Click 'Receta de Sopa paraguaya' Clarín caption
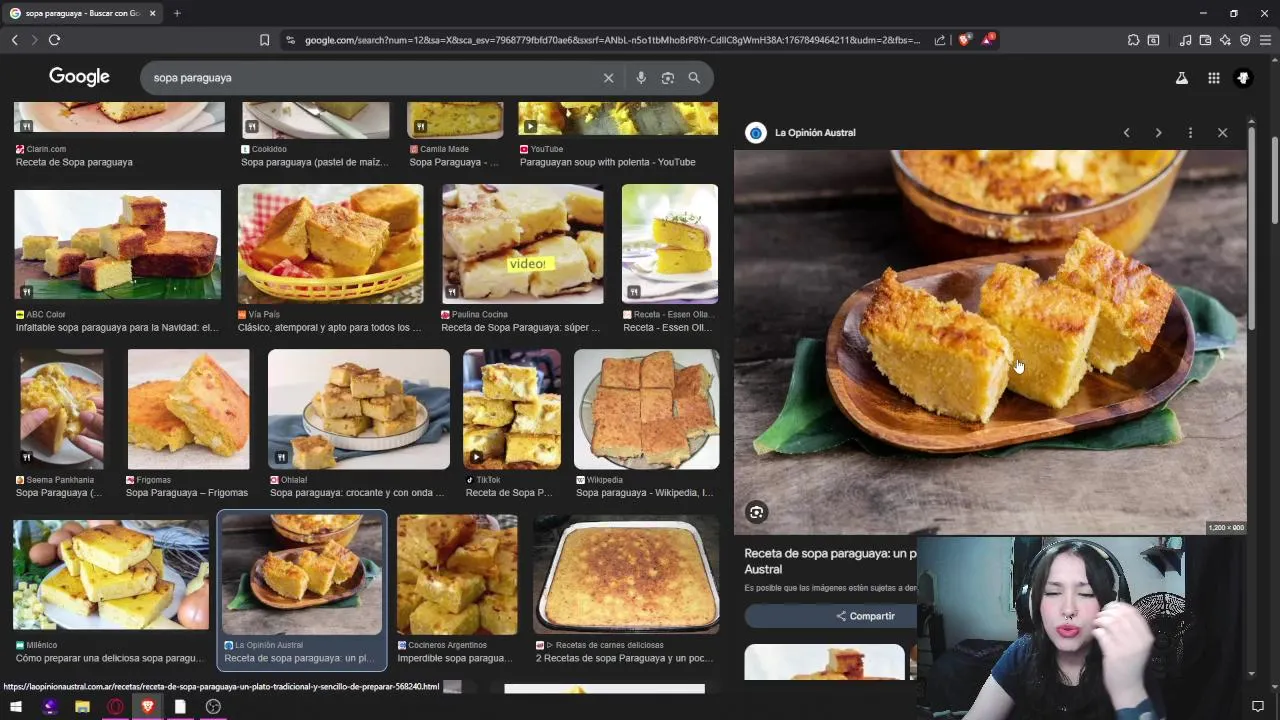 pyautogui.click(x=74, y=162)
